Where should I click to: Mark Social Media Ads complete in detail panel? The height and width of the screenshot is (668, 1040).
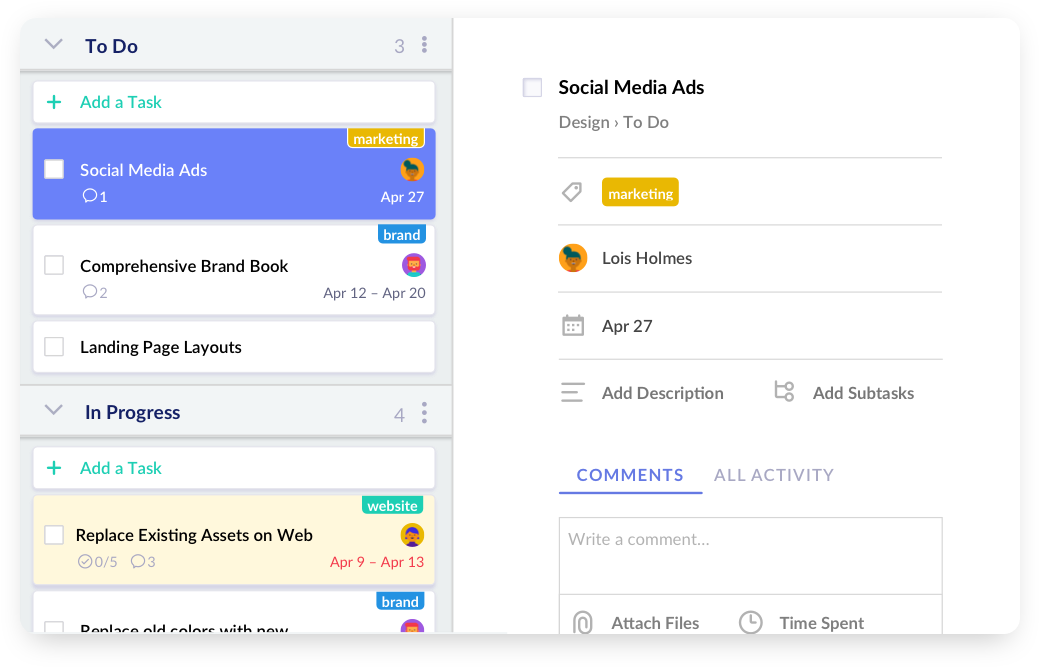point(532,88)
